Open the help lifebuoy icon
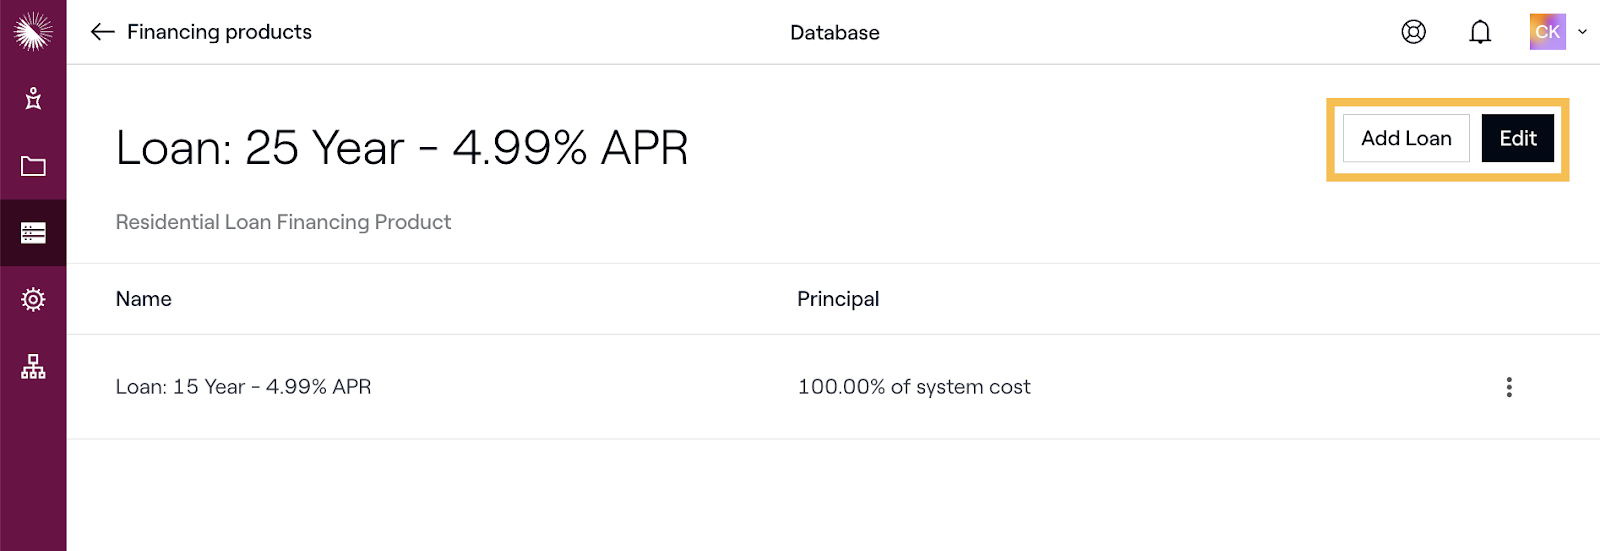Viewport: 1600px width, 551px height. pos(1413,32)
